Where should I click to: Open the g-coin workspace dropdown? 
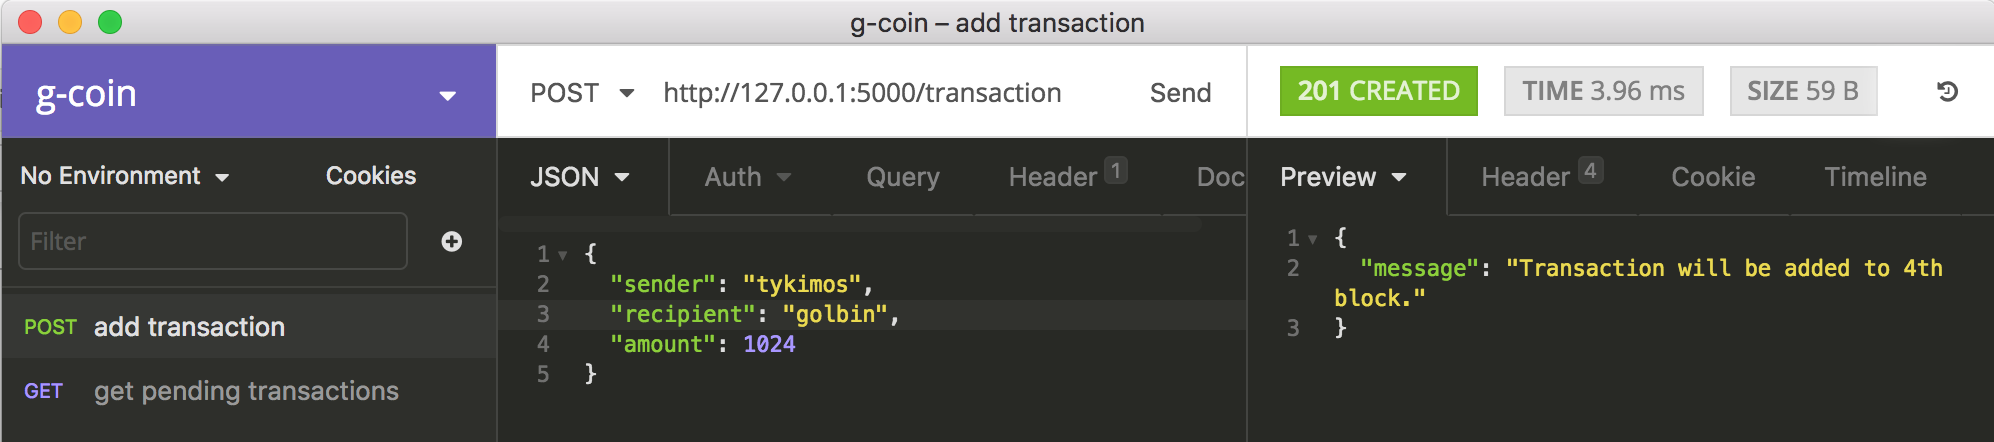click(448, 95)
